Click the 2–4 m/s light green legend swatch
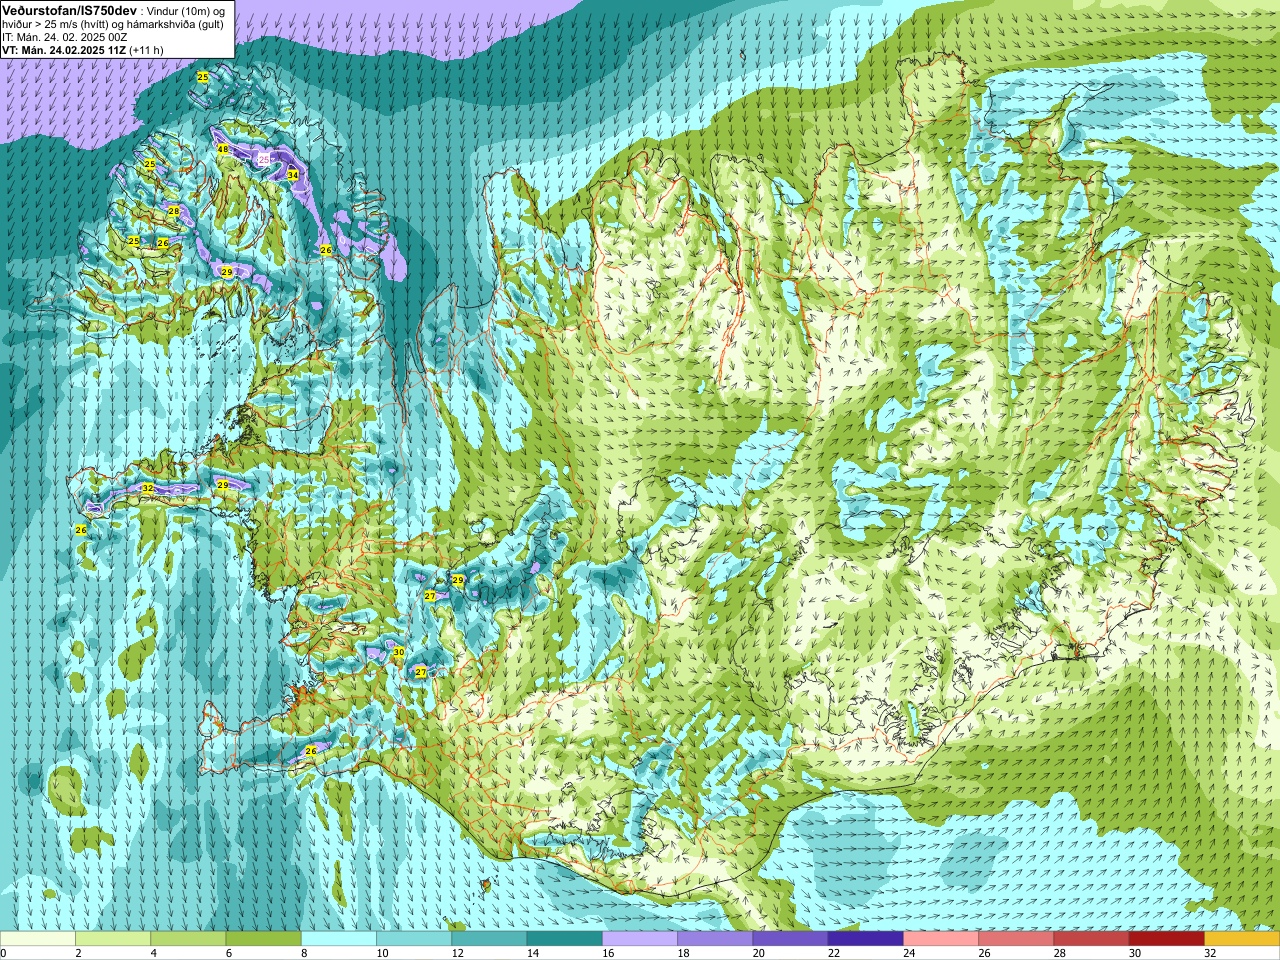This screenshot has width=1280, height=960. pyautogui.click(x=113, y=939)
